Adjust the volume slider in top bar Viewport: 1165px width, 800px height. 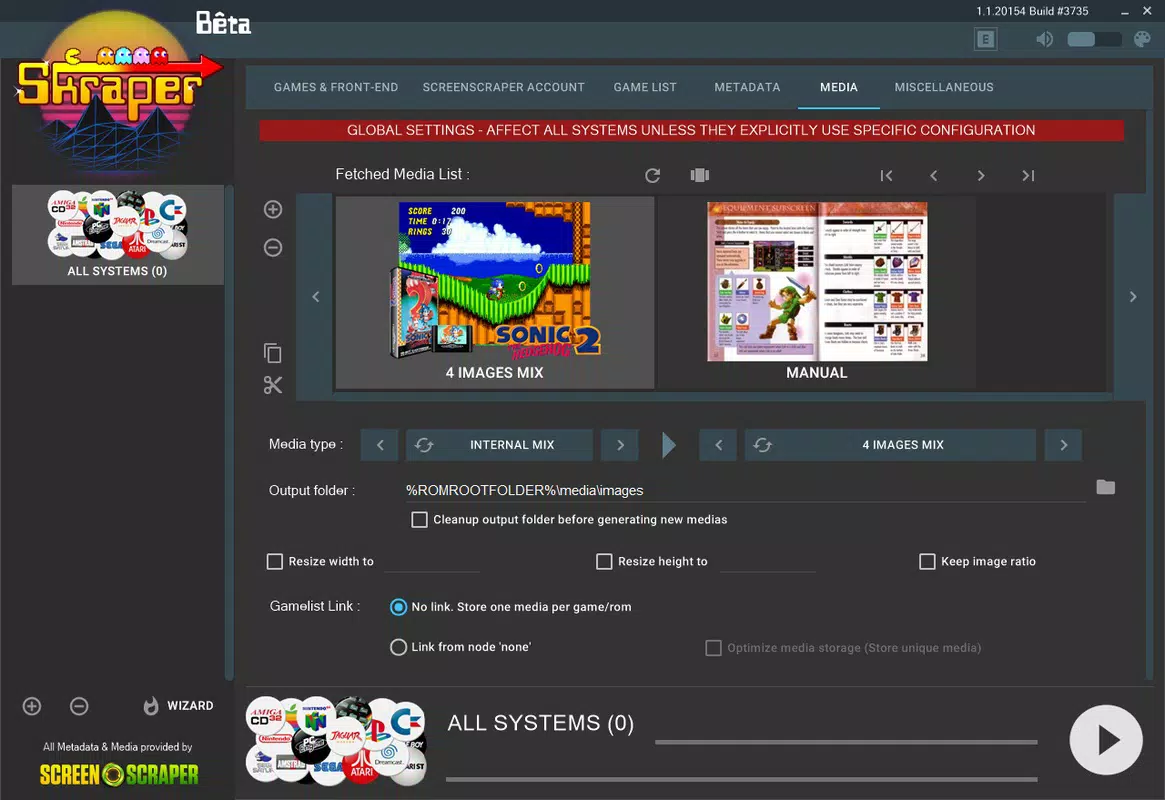[1094, 39]
